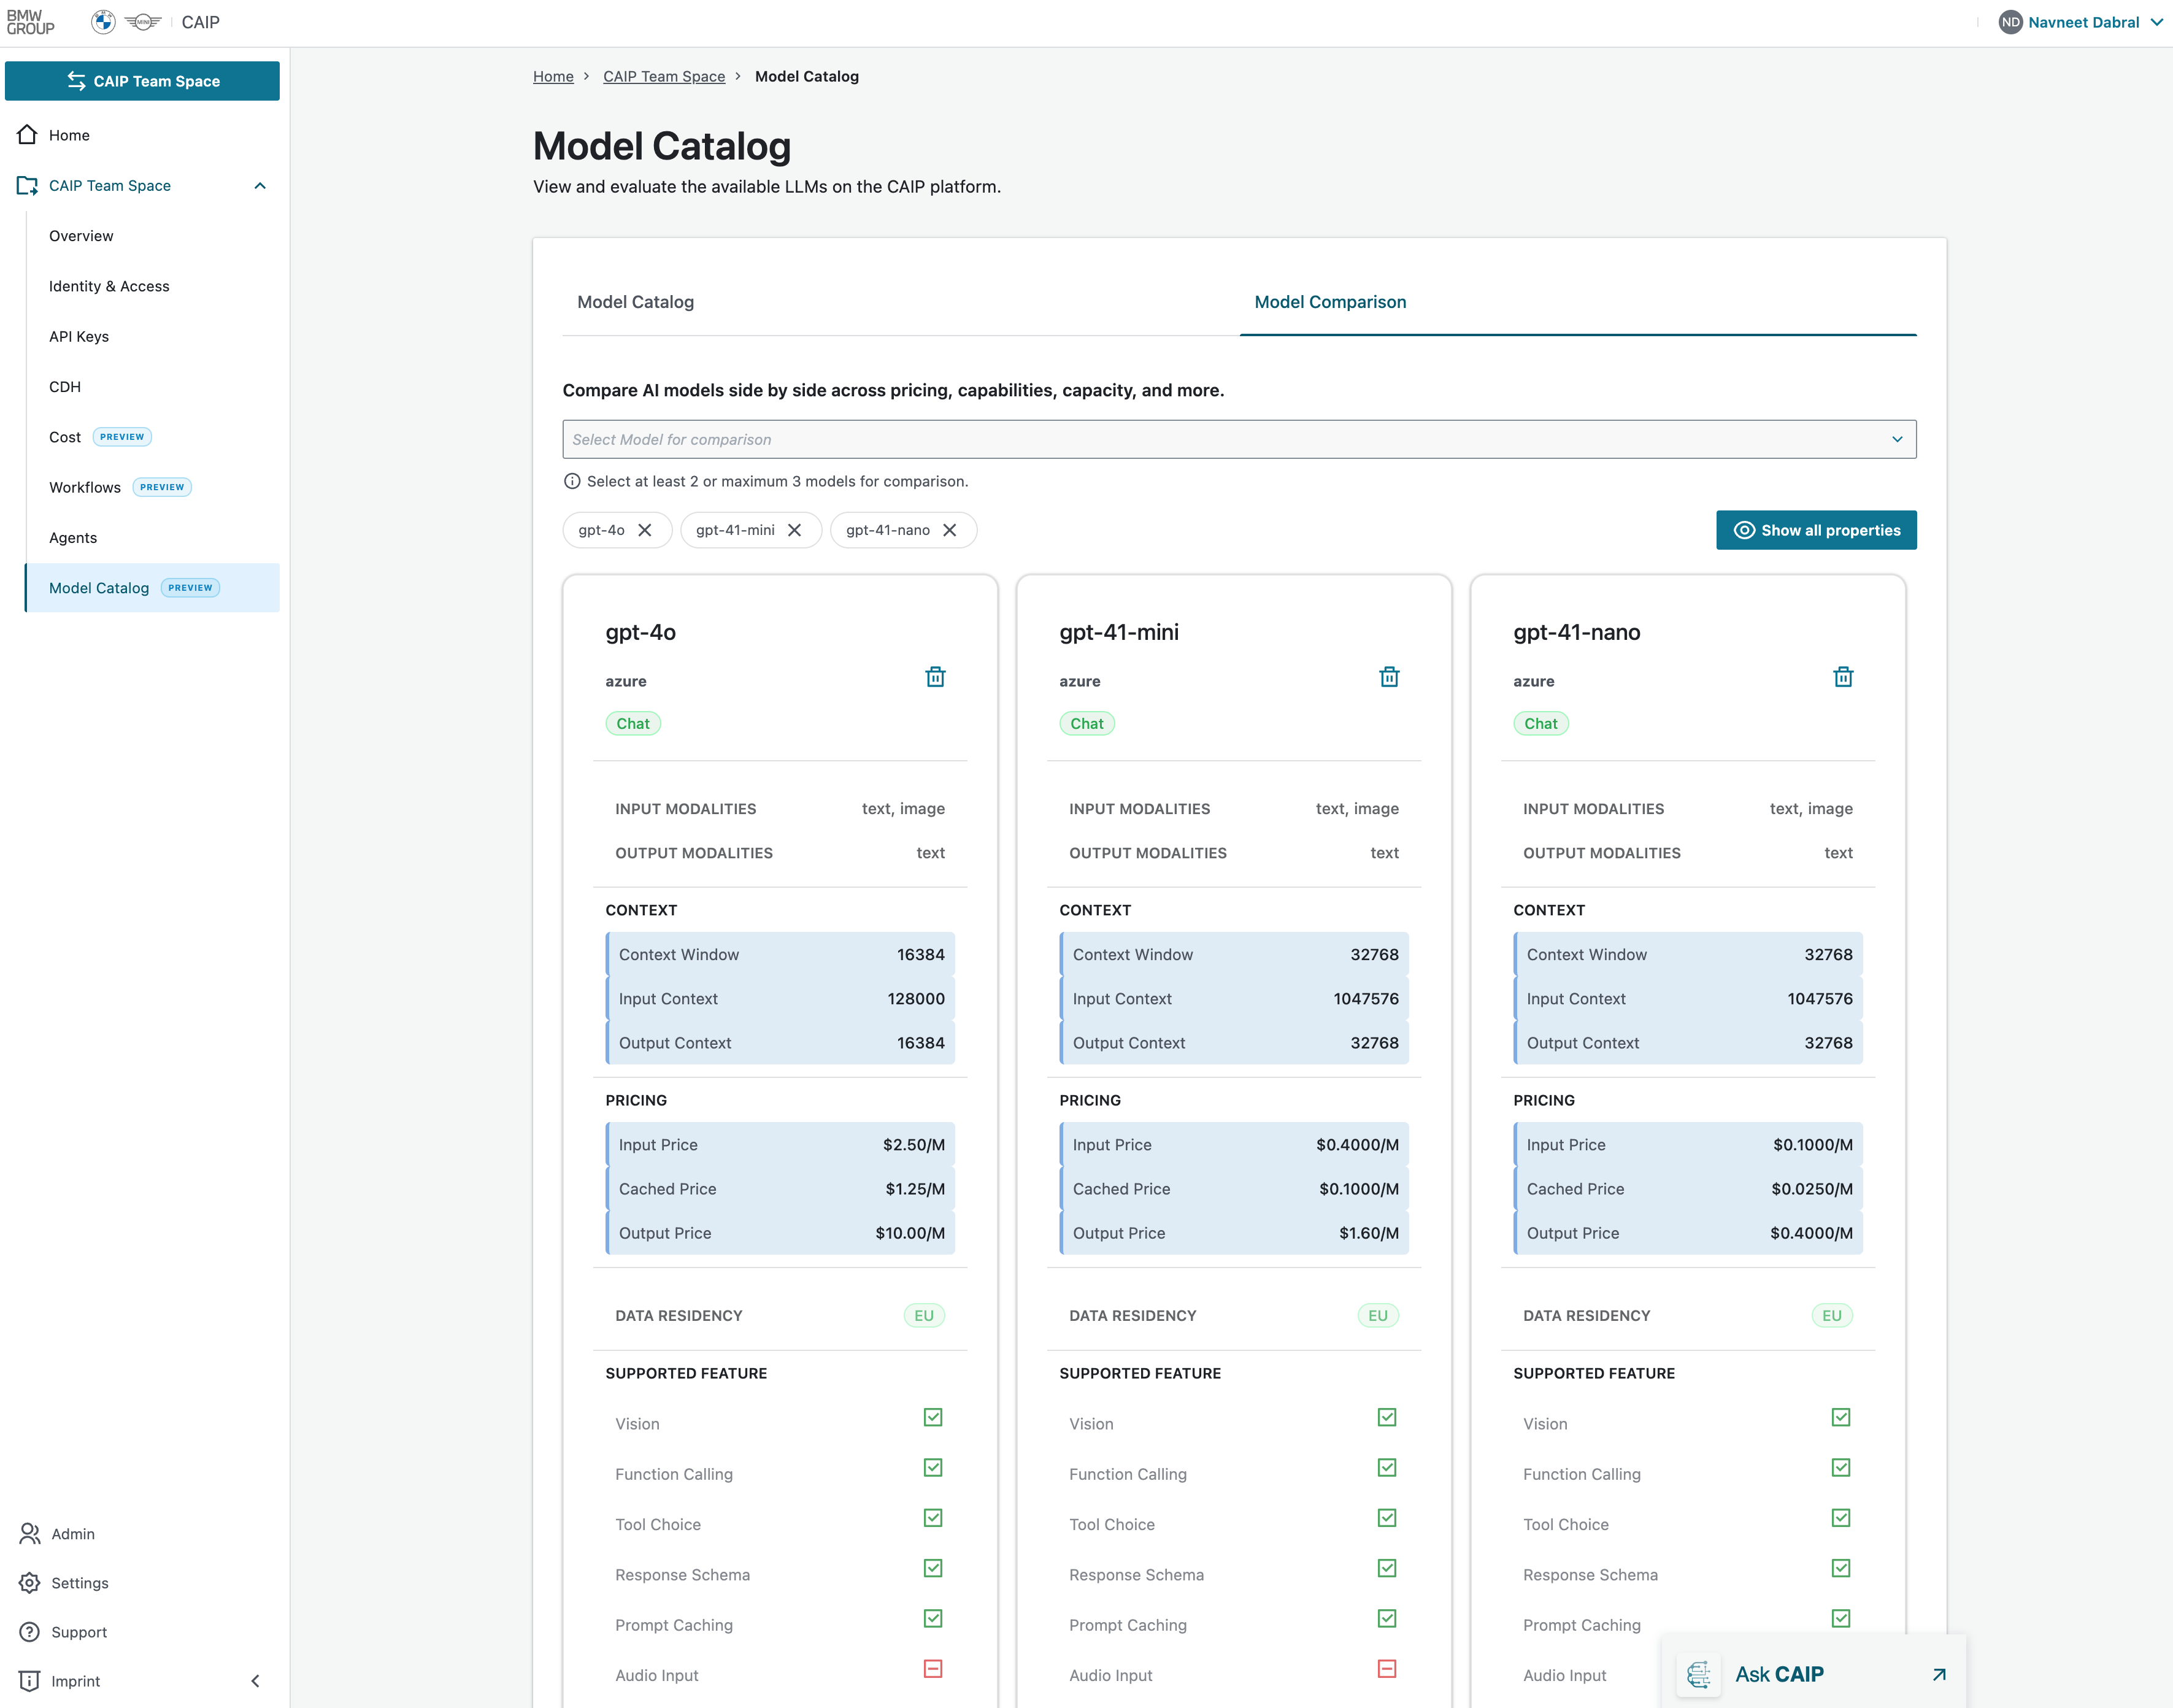Click the Ask CAIP label

pyautogui.click(x=1779, y=1674)
